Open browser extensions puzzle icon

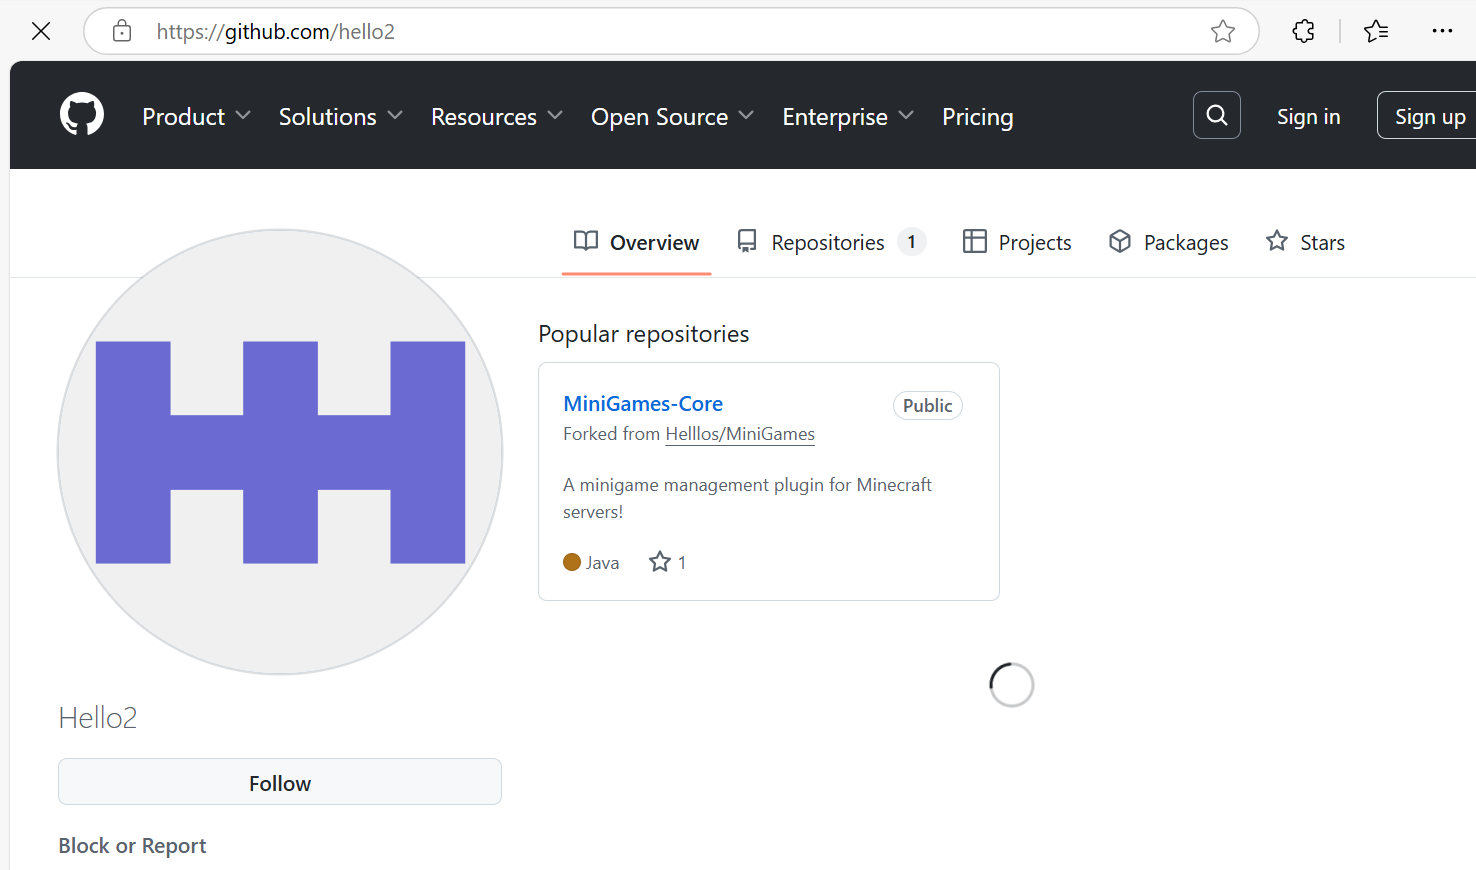point(1303,31)
